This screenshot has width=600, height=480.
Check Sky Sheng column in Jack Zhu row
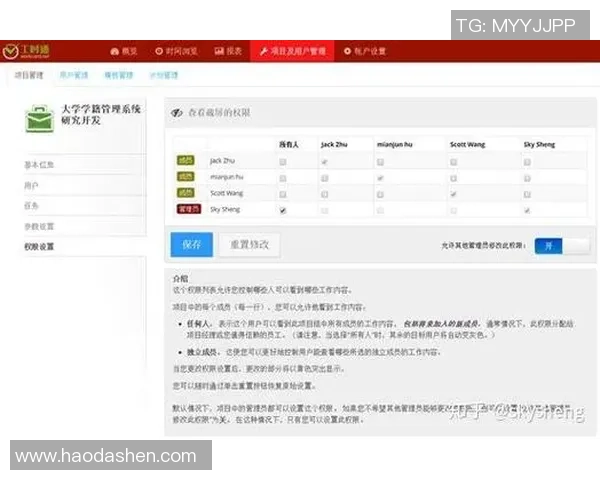(x=527, y=162)
